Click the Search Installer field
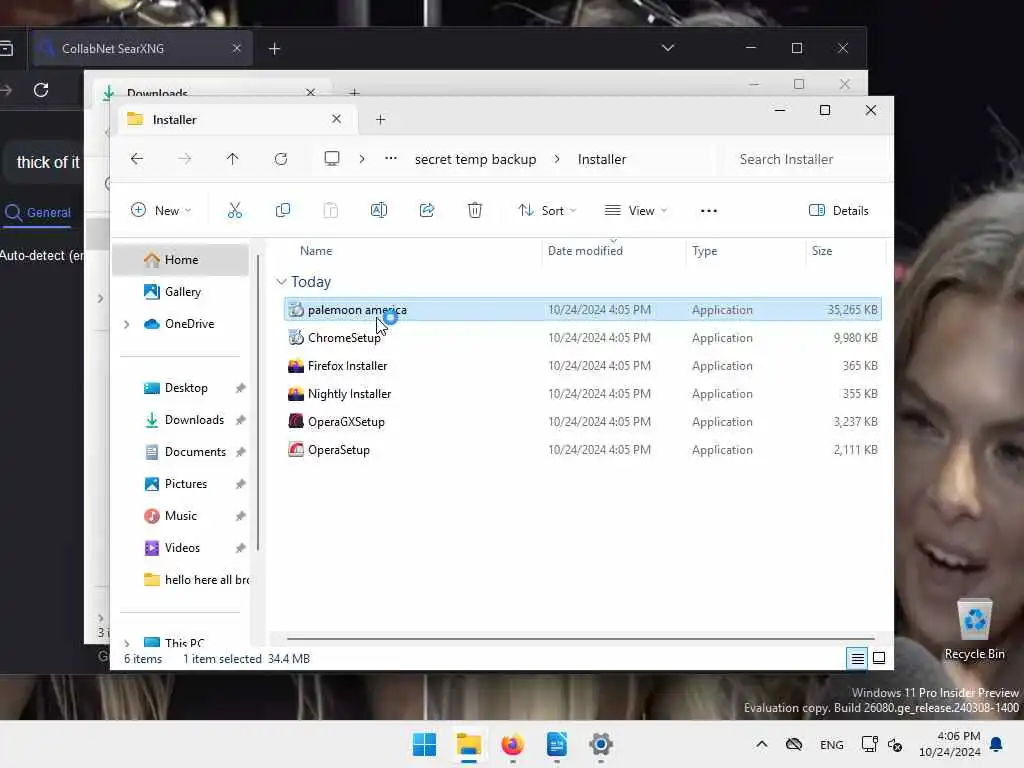The image size is (1024, 768). coord(807,159)
